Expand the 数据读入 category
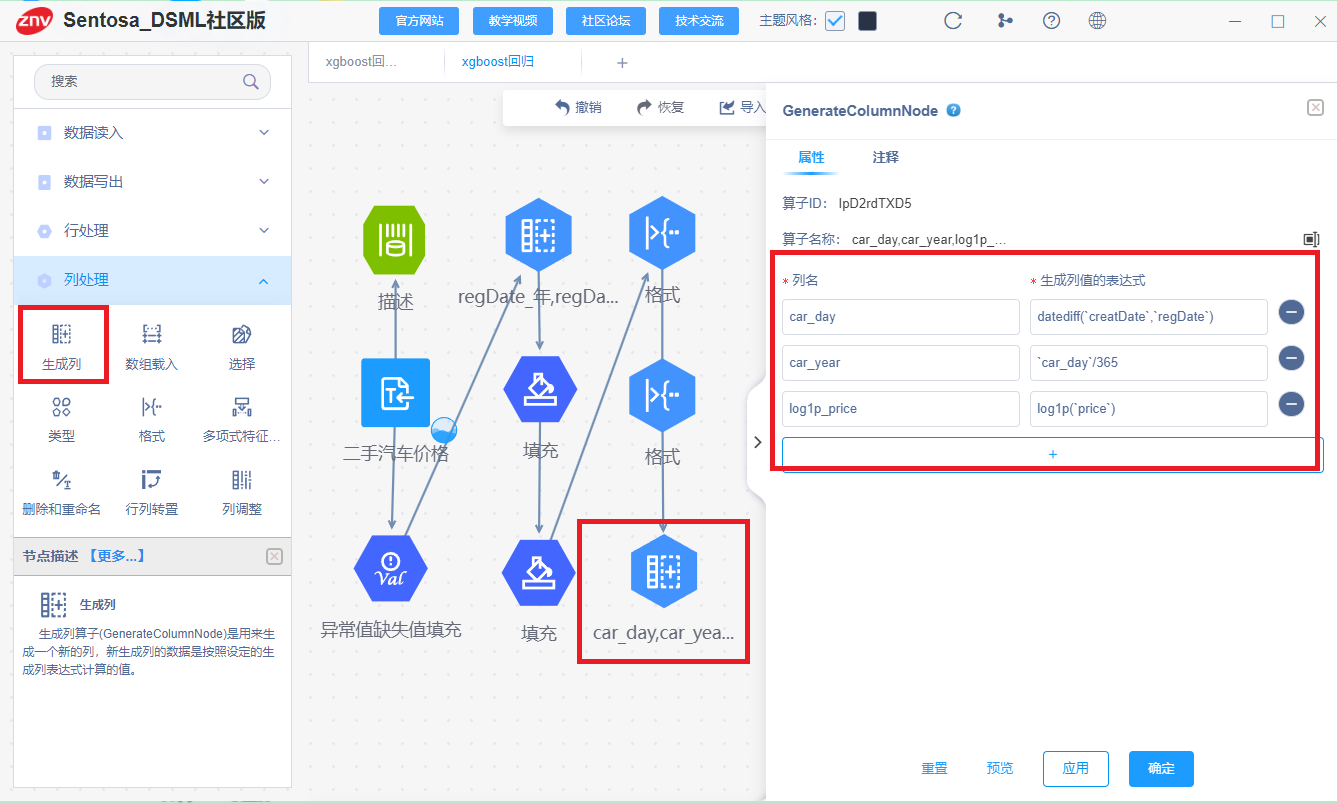The width and height of the screenshot is (1337, 803). click(x=152, y=132)
